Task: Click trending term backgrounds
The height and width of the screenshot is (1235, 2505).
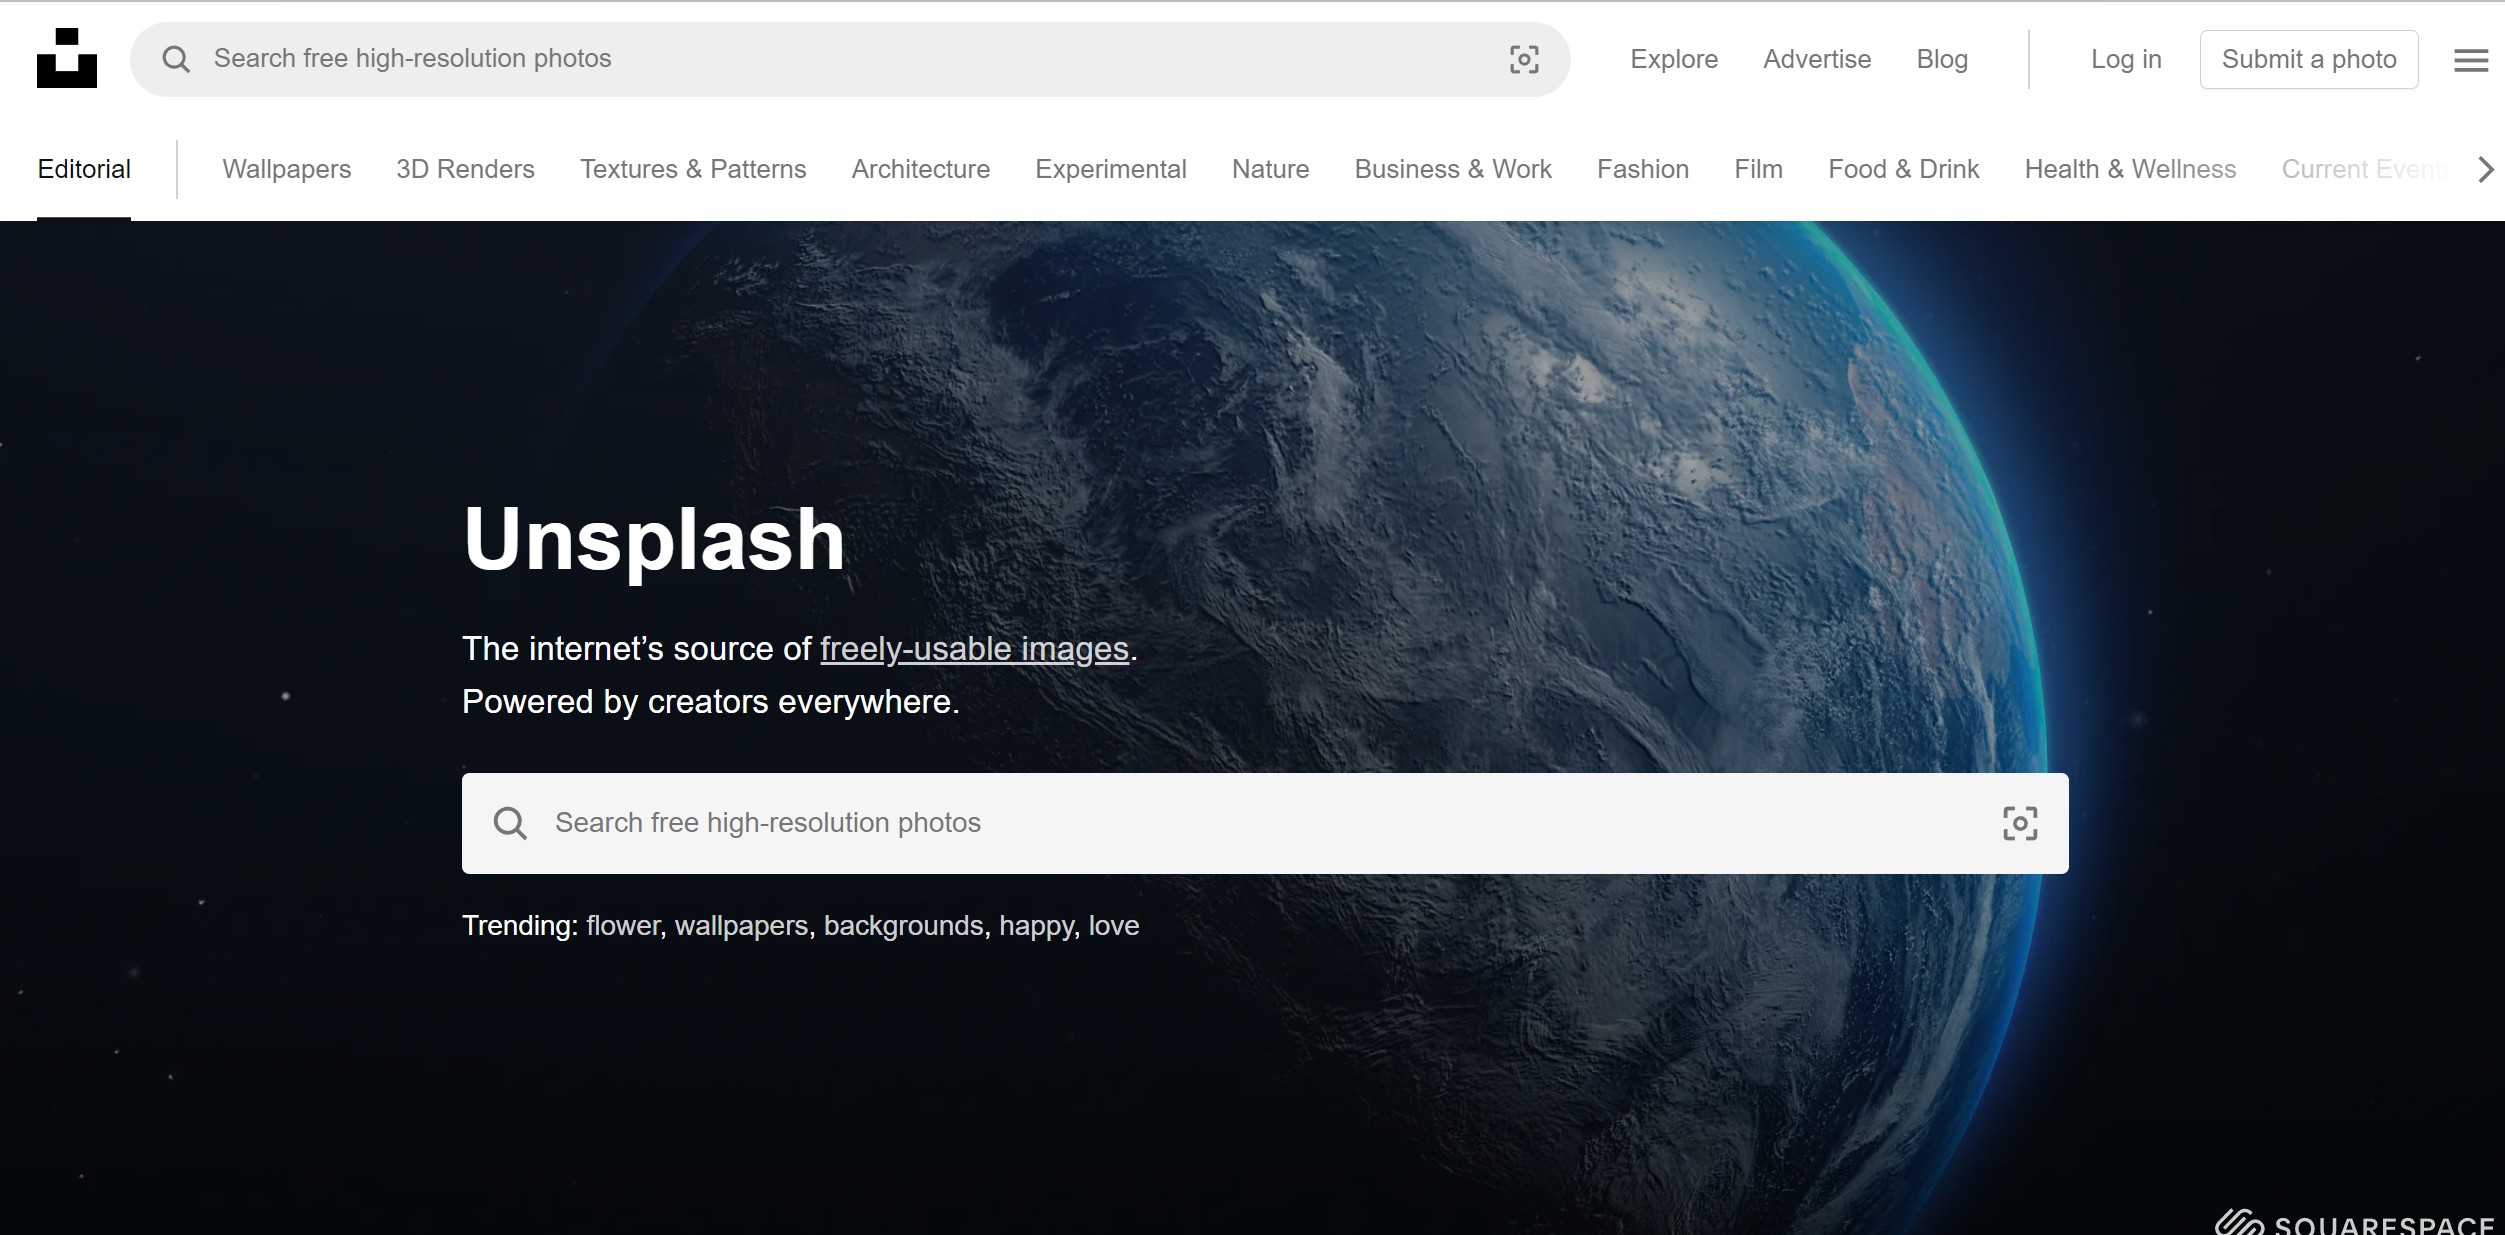Action: click(x=903, y=926)
